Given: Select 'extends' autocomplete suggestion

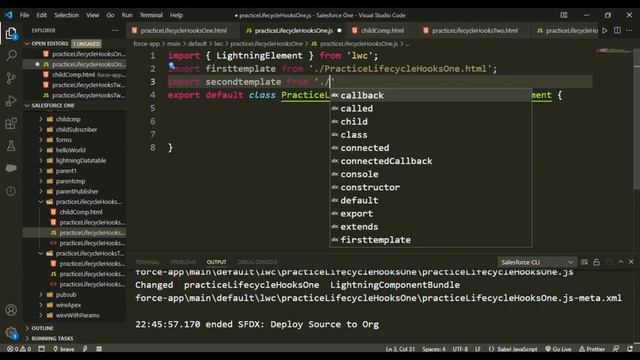Looking at the screenshot, I should pos(431,227).
